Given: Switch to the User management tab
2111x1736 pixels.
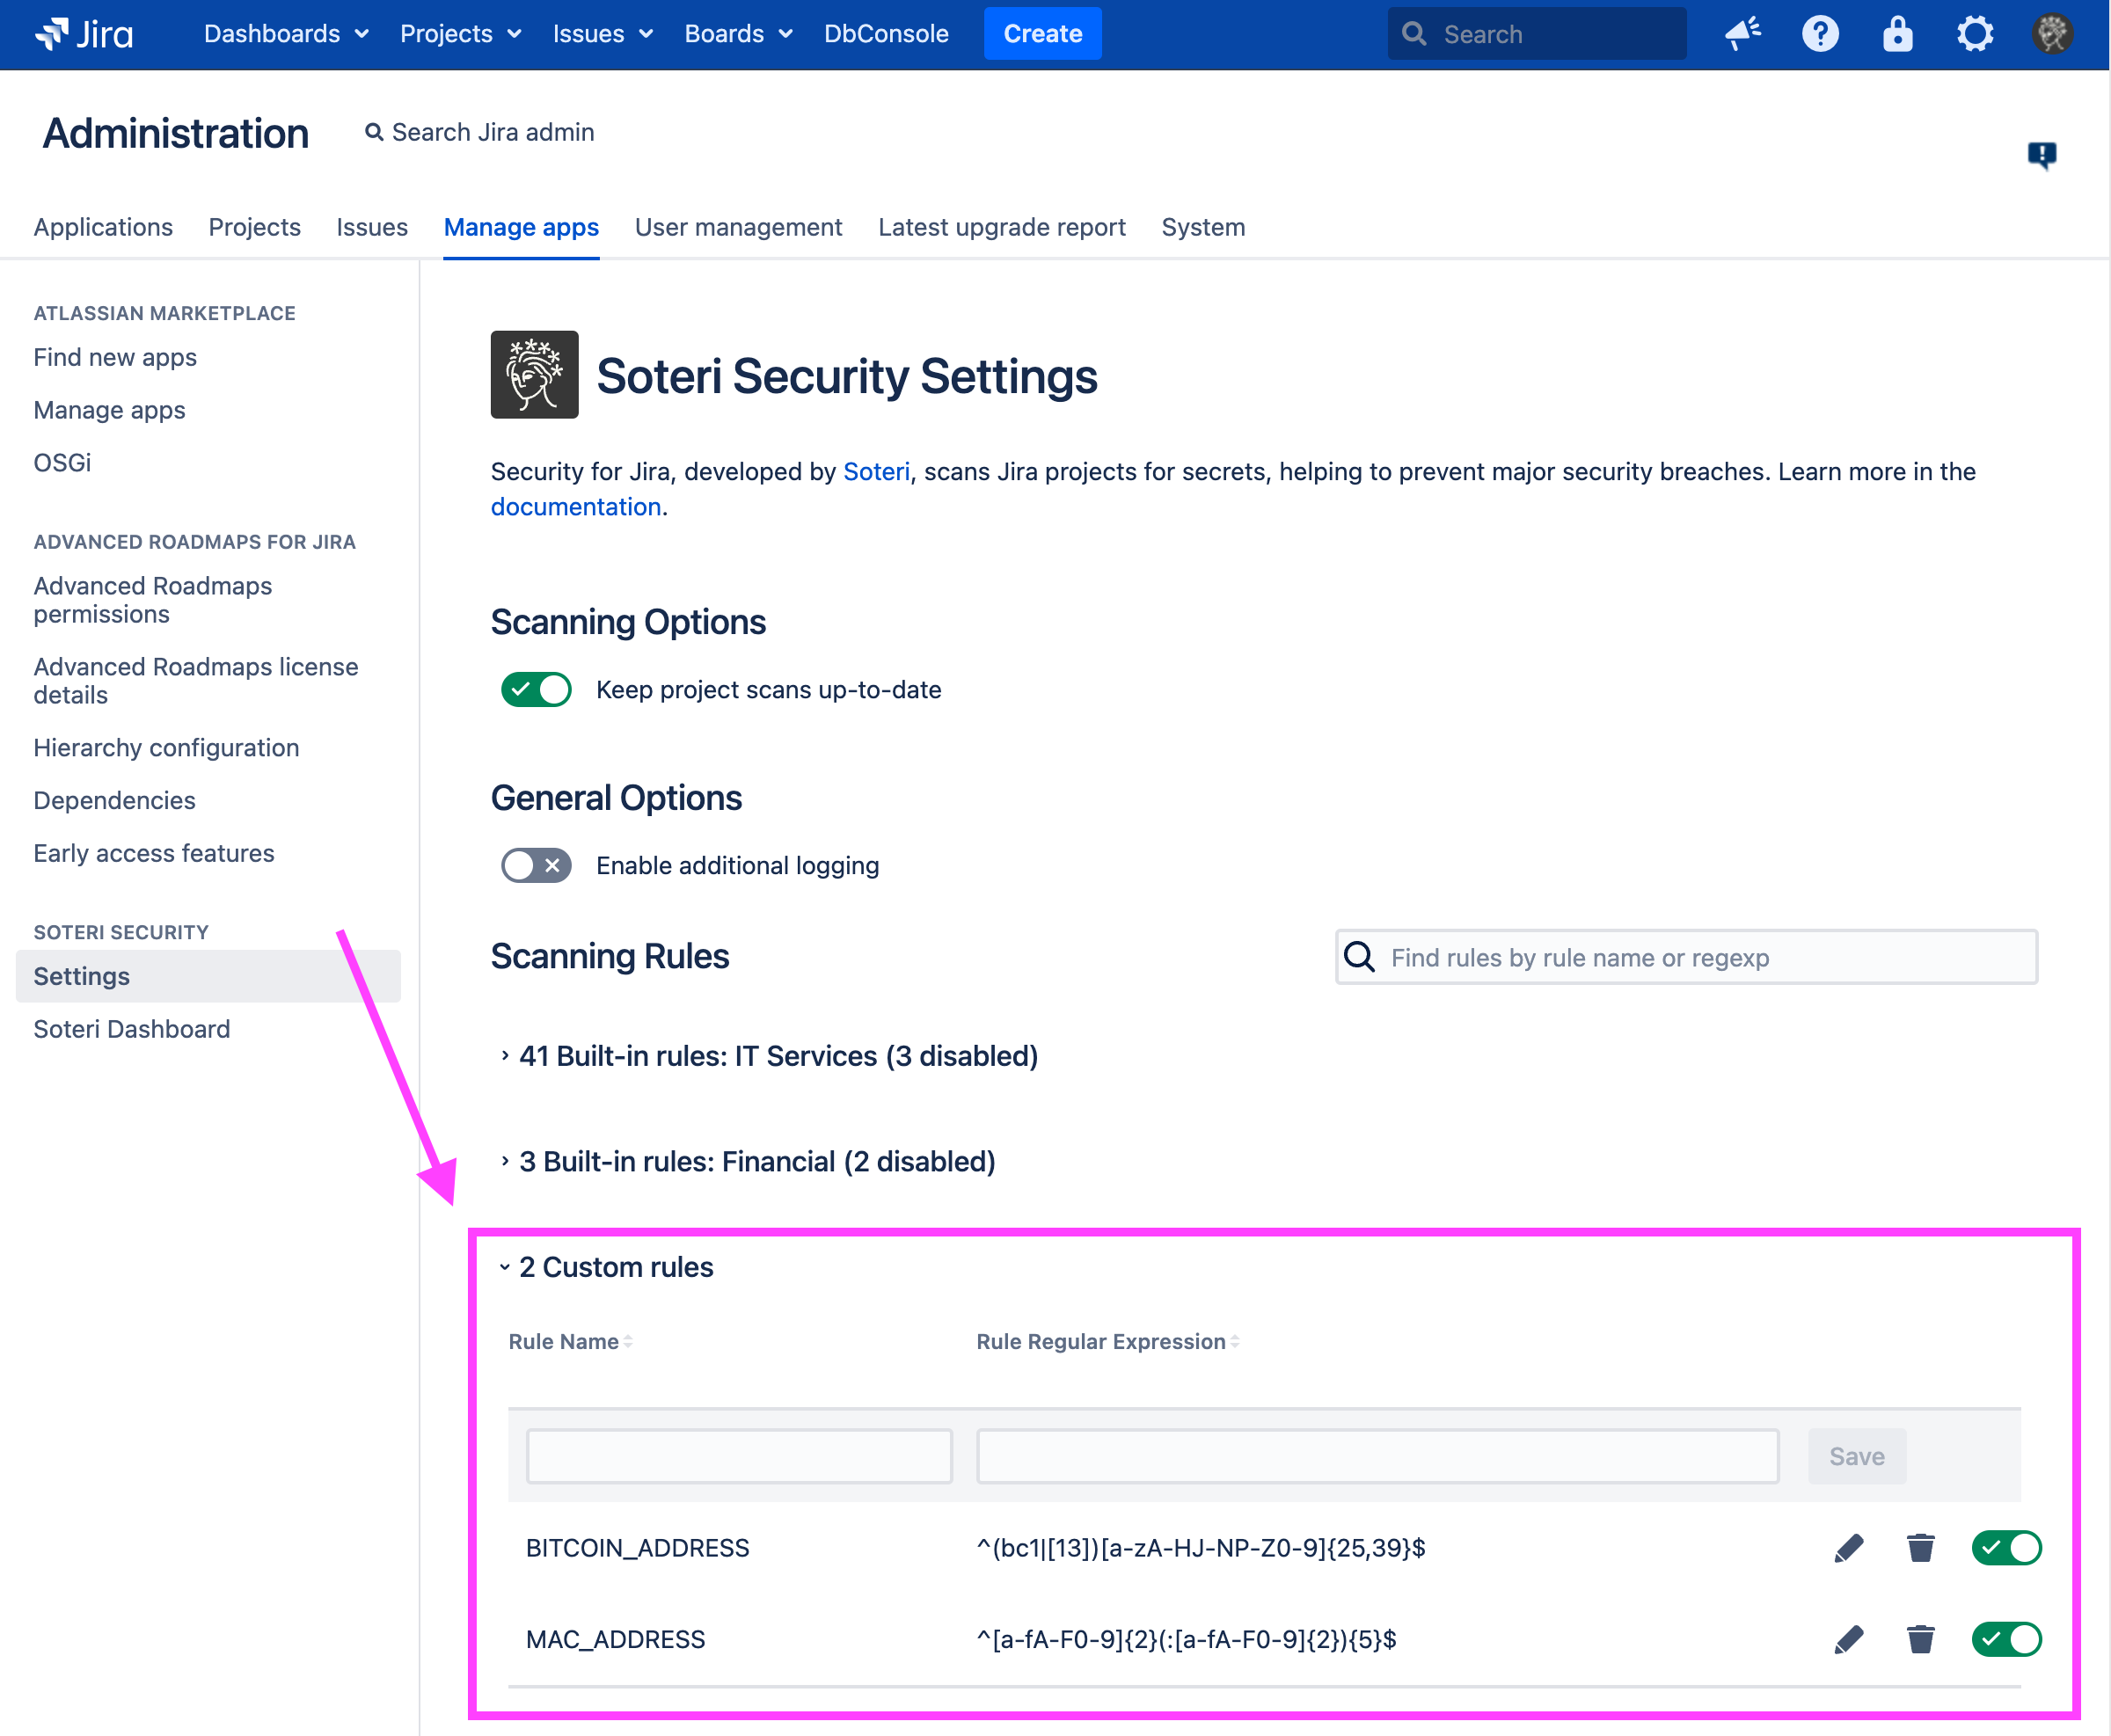Looking at the screenshot, I should 739,227.
